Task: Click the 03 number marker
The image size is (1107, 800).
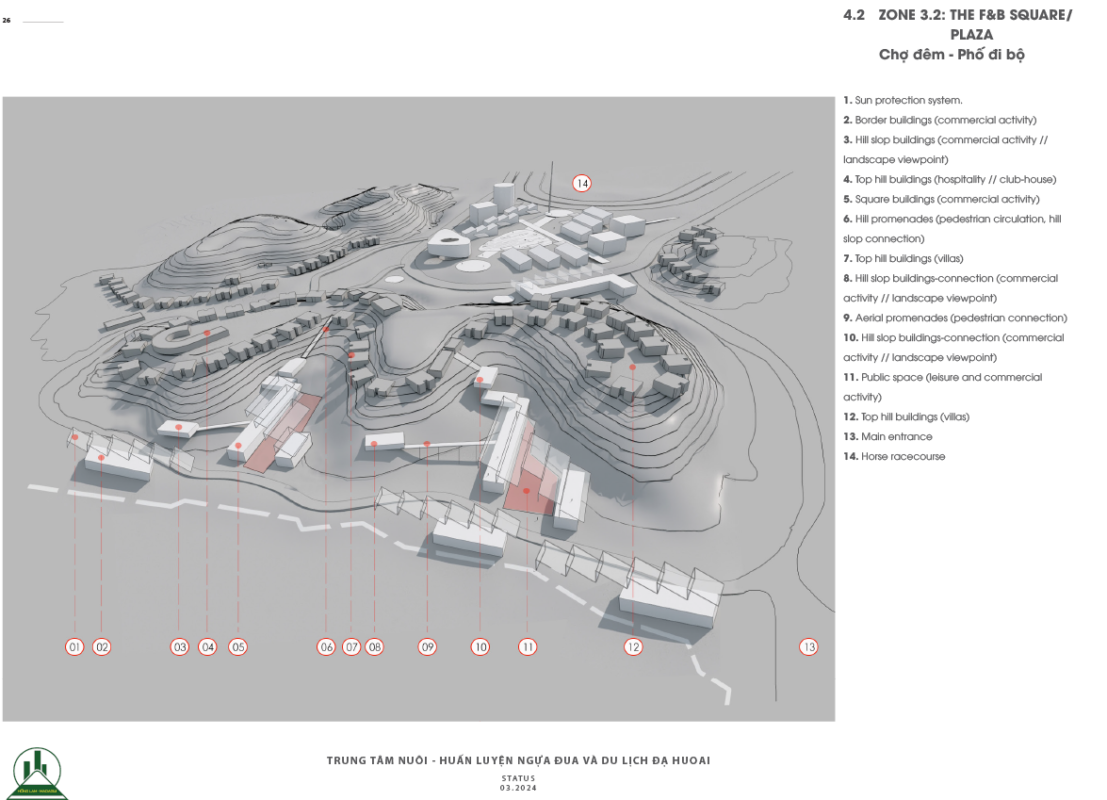Action: (x=179, y=647)
